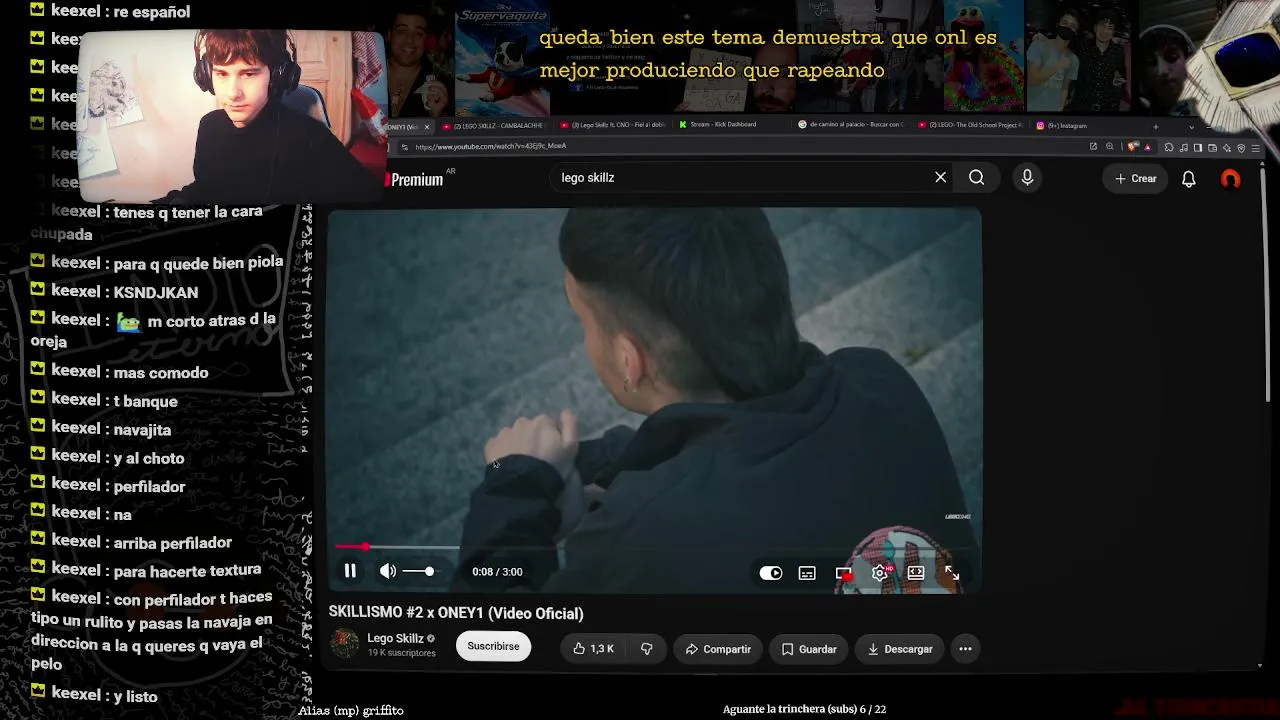Click the '19 K suscriptores' text
The image size is (1280, 720).
click(x=401, y=653)
